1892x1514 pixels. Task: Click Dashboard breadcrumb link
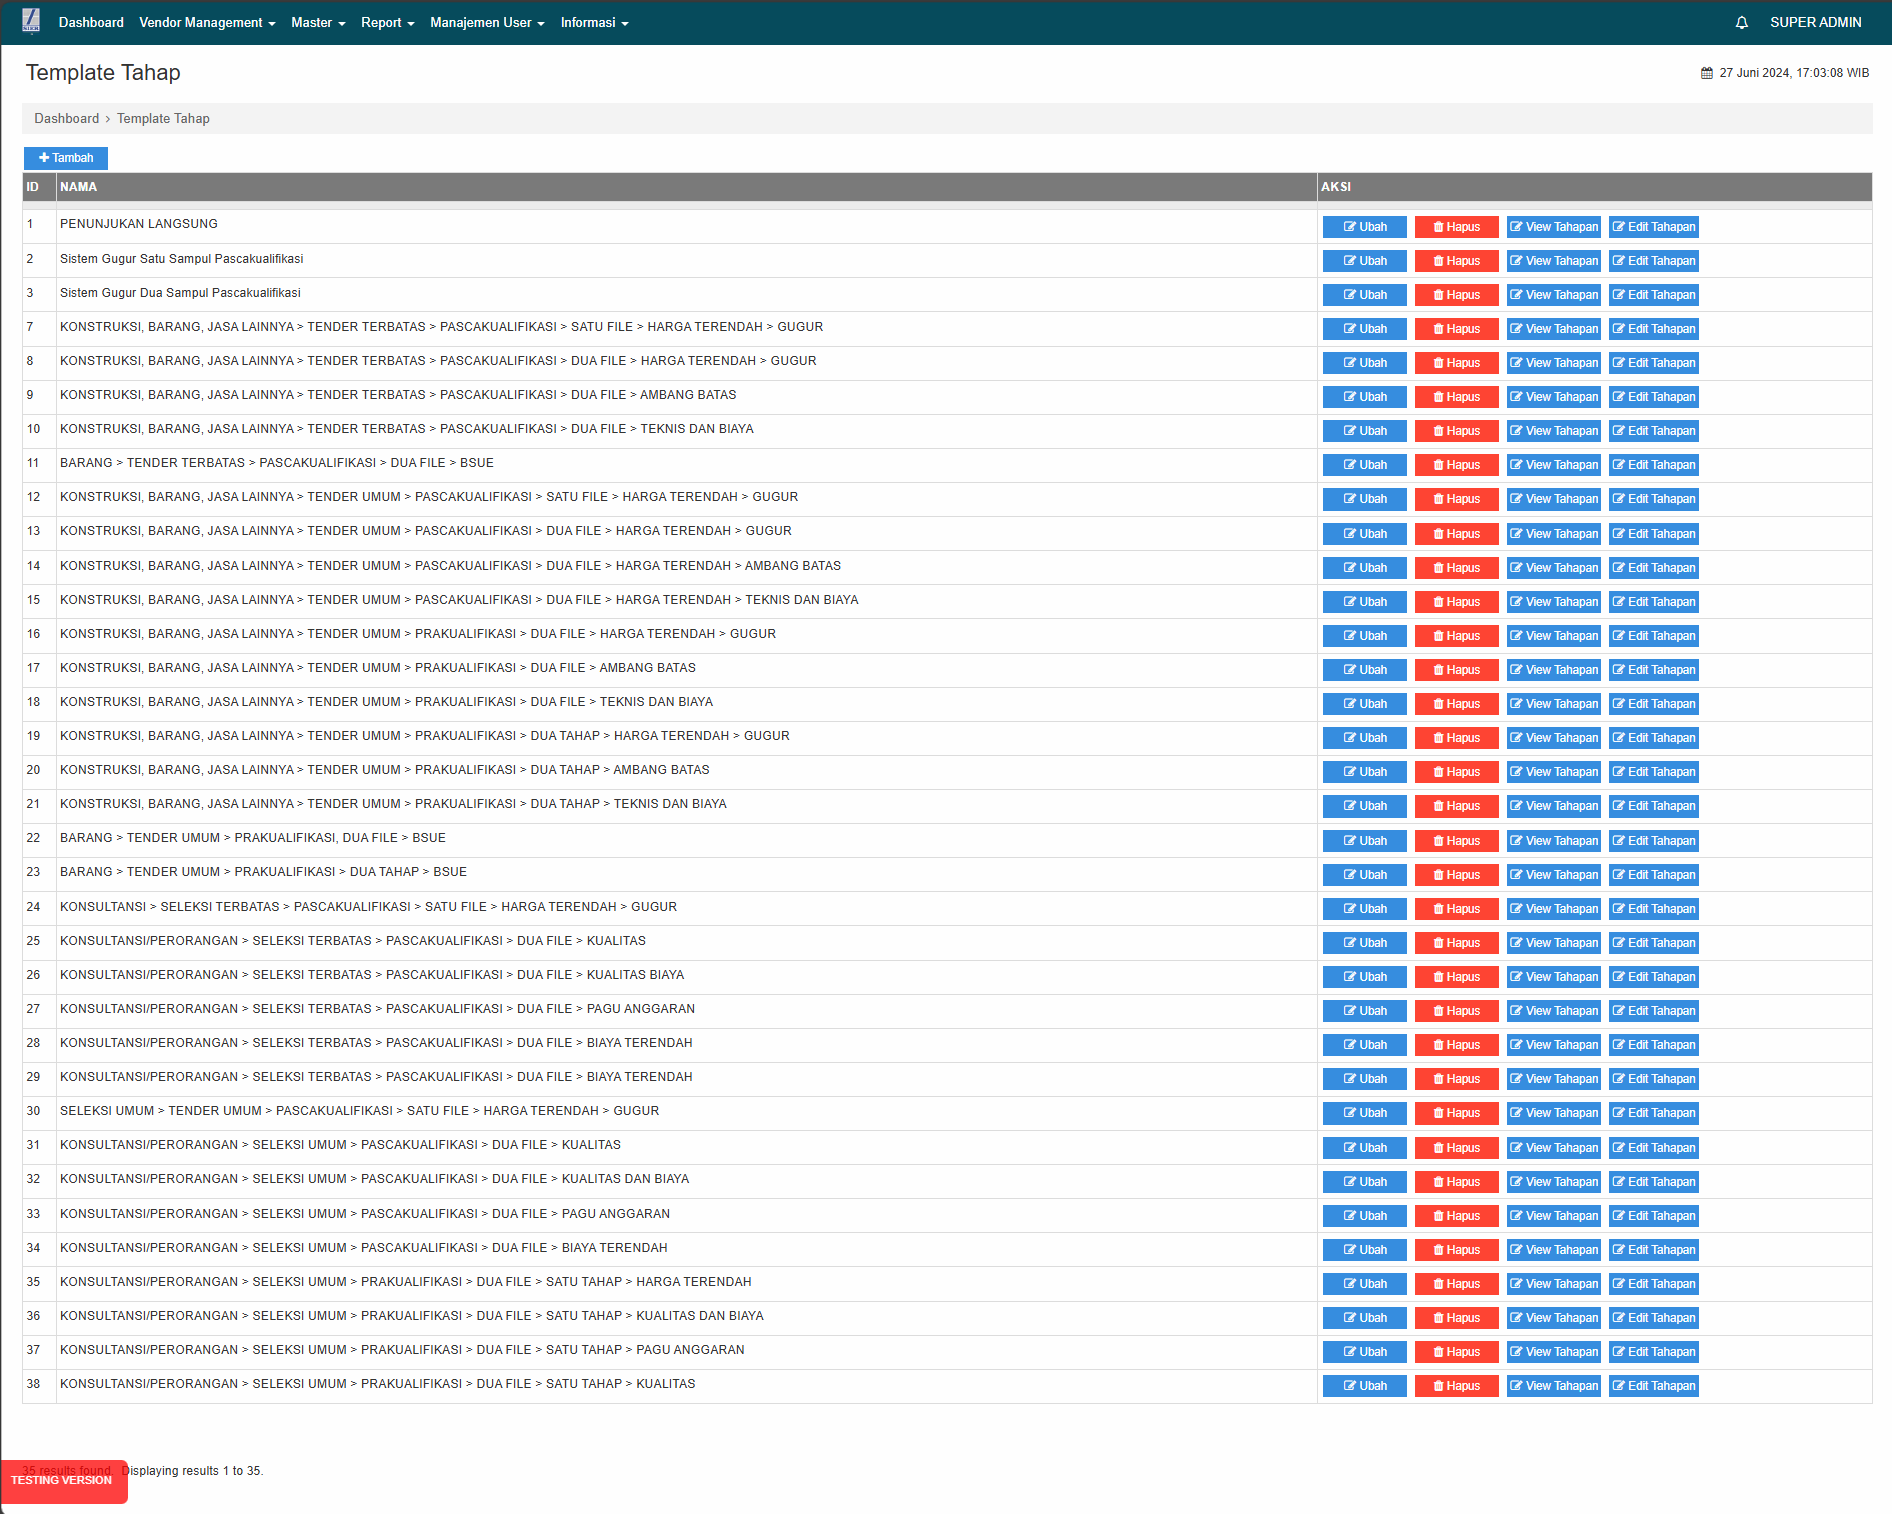tap(66, 118)
